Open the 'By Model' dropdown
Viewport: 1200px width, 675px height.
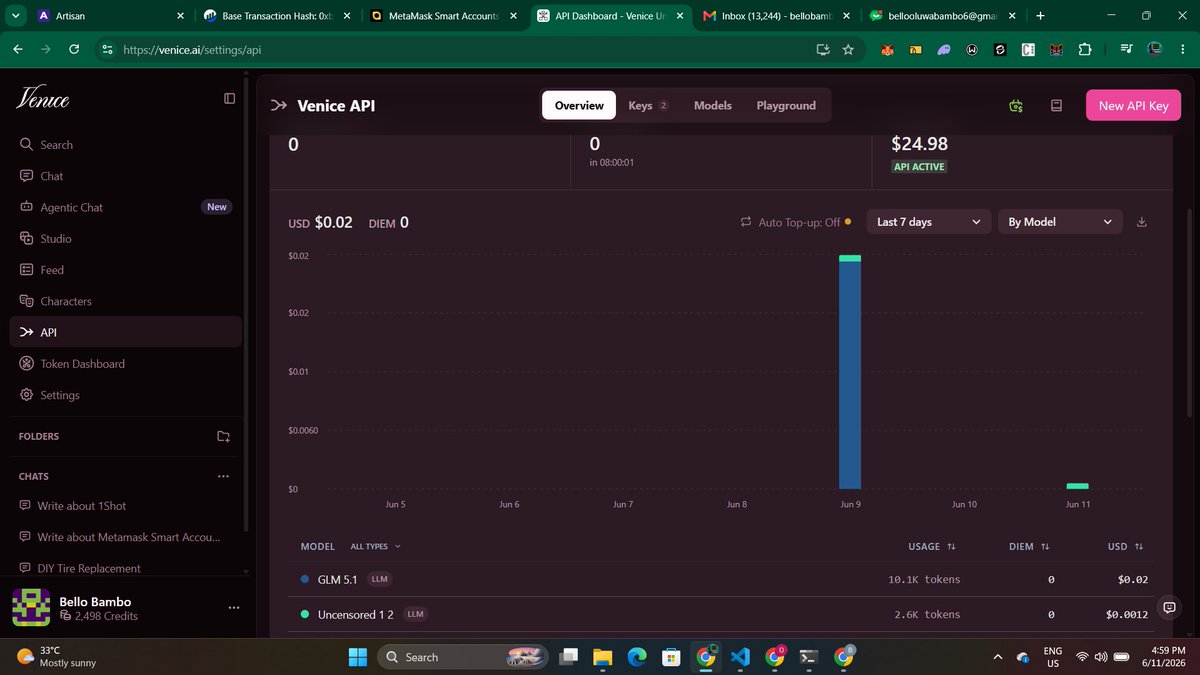coord(1060,222)
